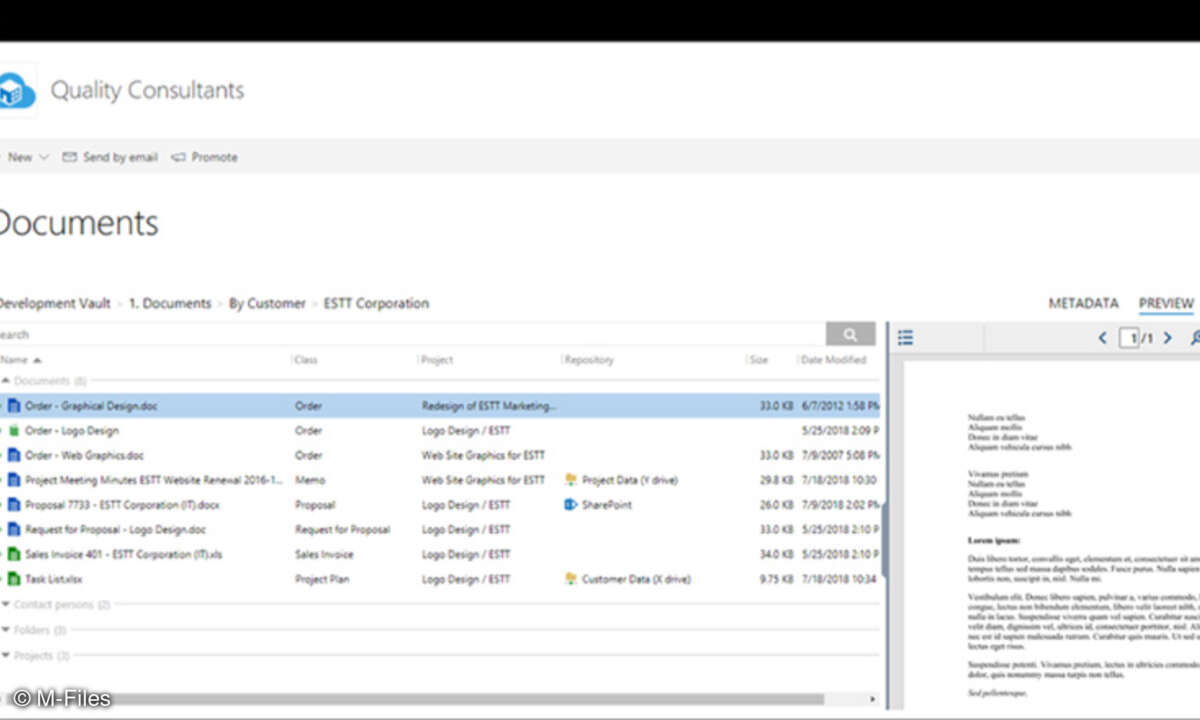Viewport: 1200px width, 720px height.
Task: Click the M-Files cloud logo icon
Action: 17,92
